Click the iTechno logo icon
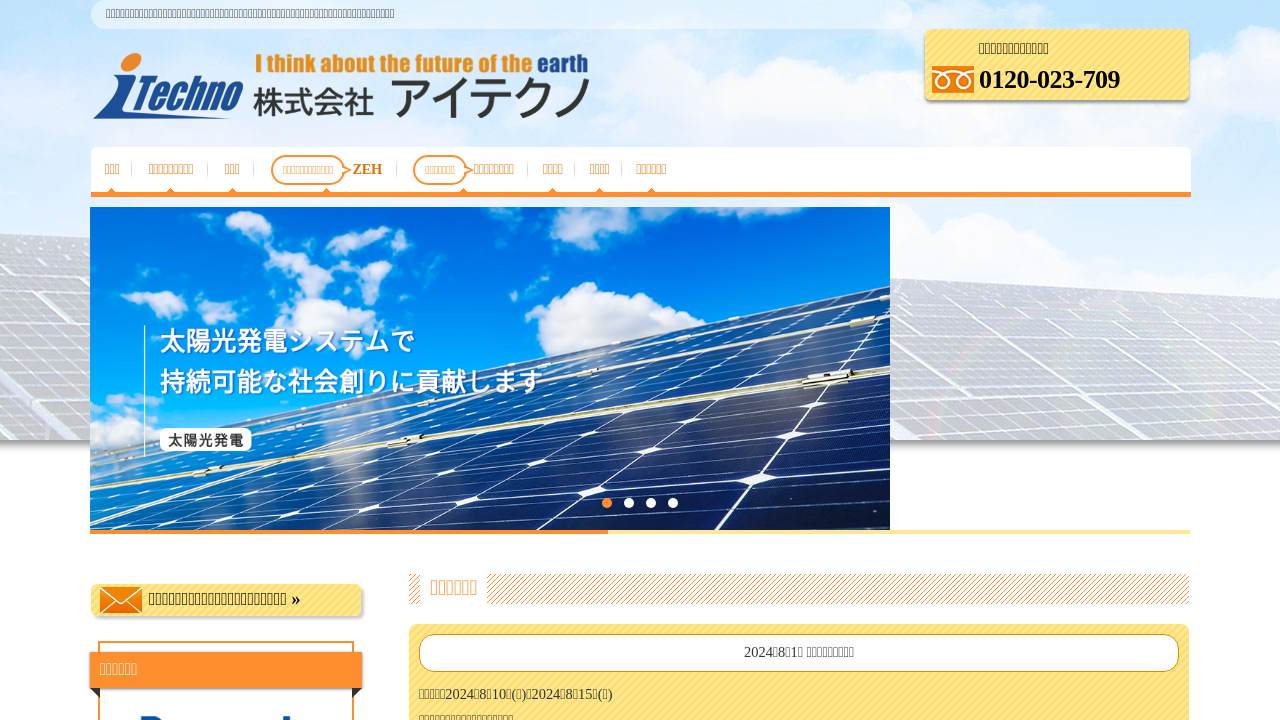Screen dimensions: 1280x720 tap(167, 86)
